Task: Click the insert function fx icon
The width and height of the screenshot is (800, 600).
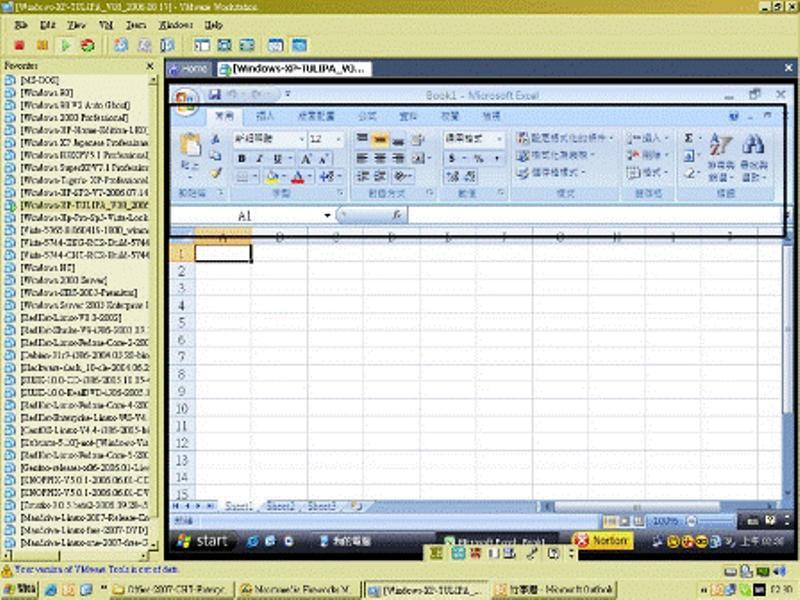Action: pos(397,216)
